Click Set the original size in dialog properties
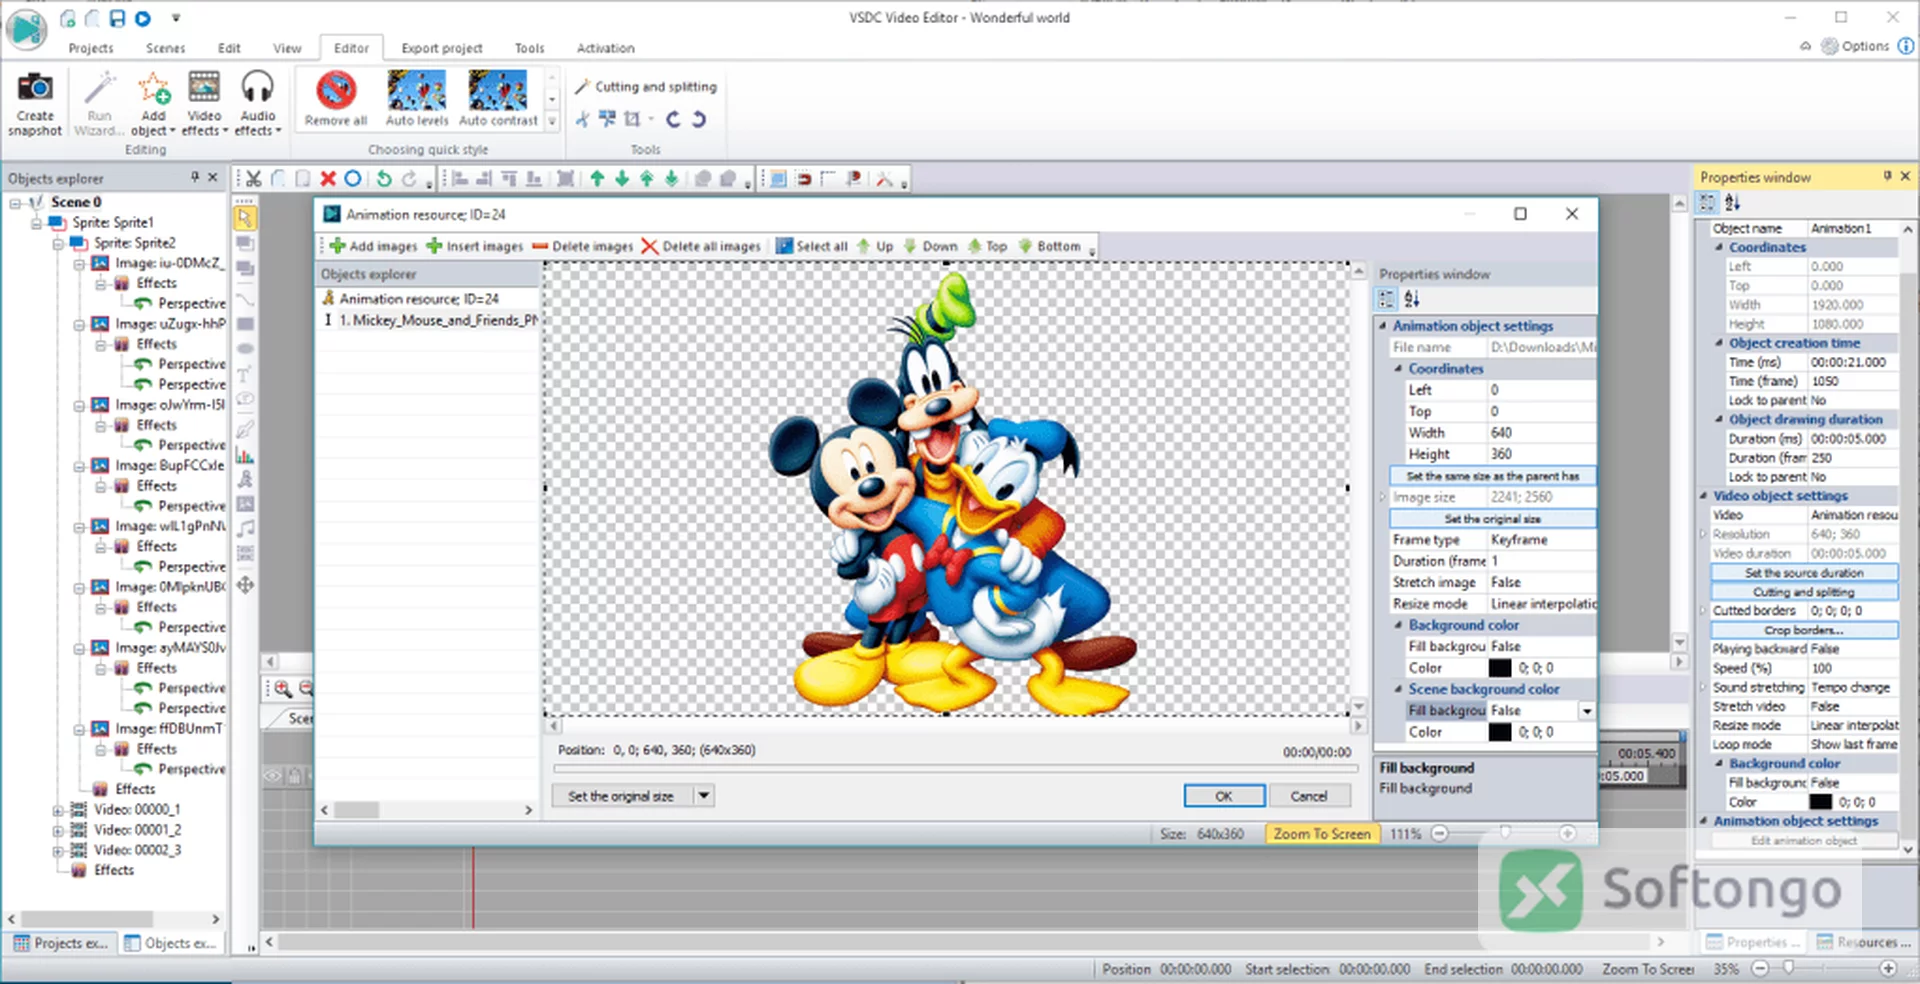The width and height of the screenshot is (1920, 984). click(x=1492, y=519)
